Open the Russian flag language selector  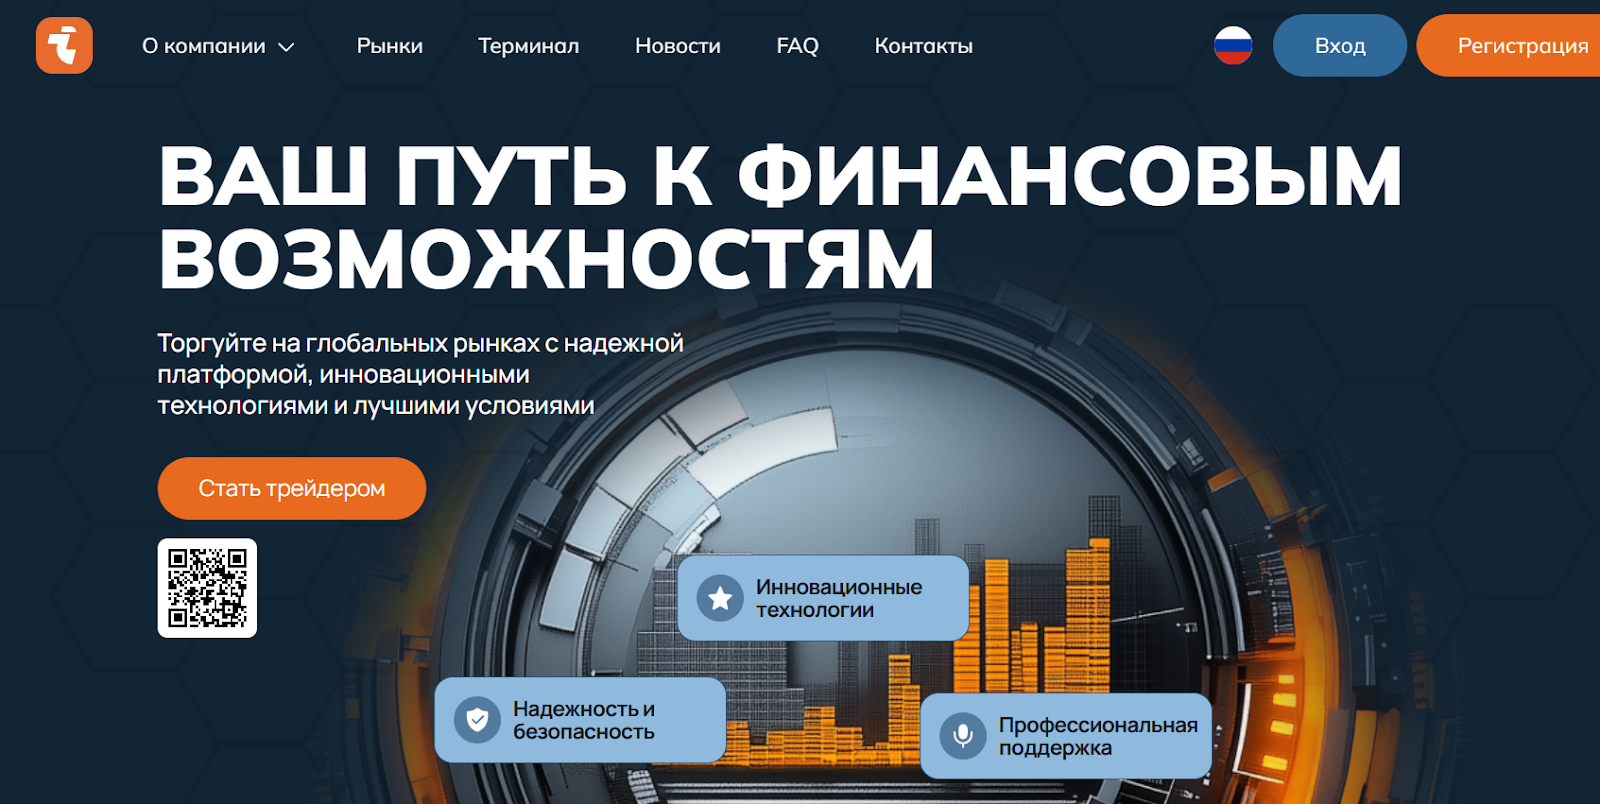point(1233,45)
